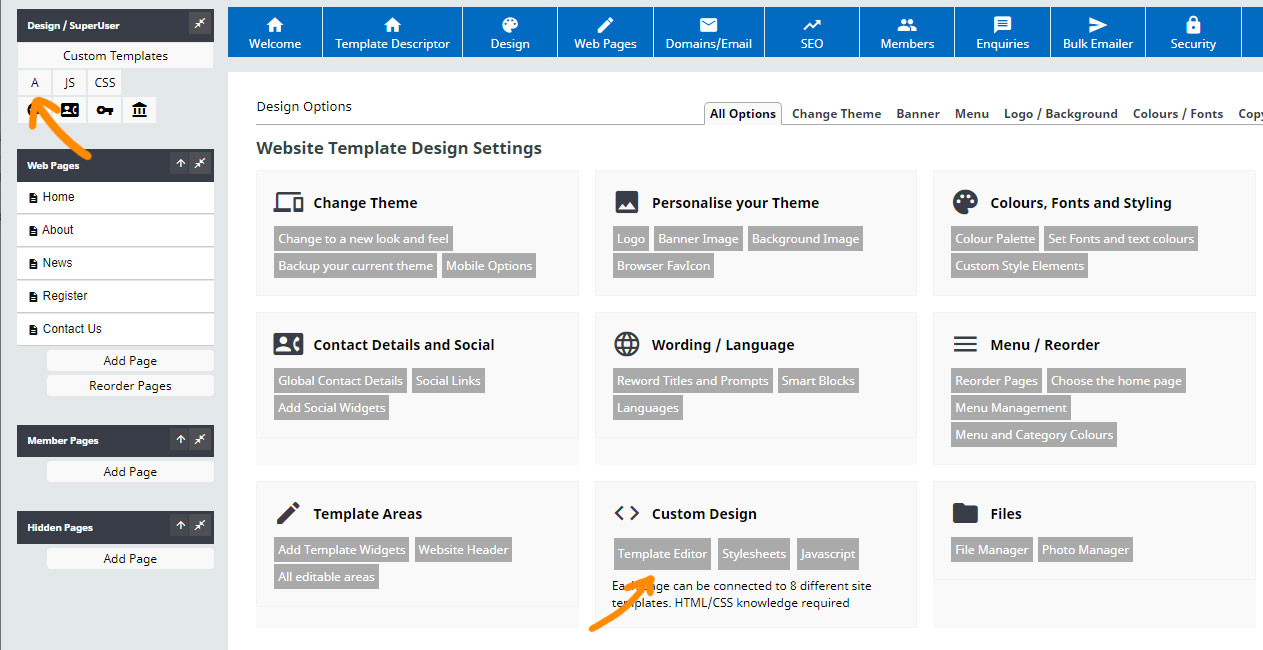Click the Template Editor button
1263x650 pixels.
click(662, 554)
